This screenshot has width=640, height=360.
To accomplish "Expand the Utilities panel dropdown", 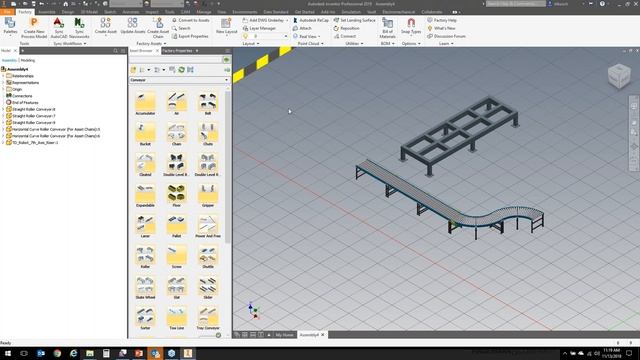I will tap(354, 43).
